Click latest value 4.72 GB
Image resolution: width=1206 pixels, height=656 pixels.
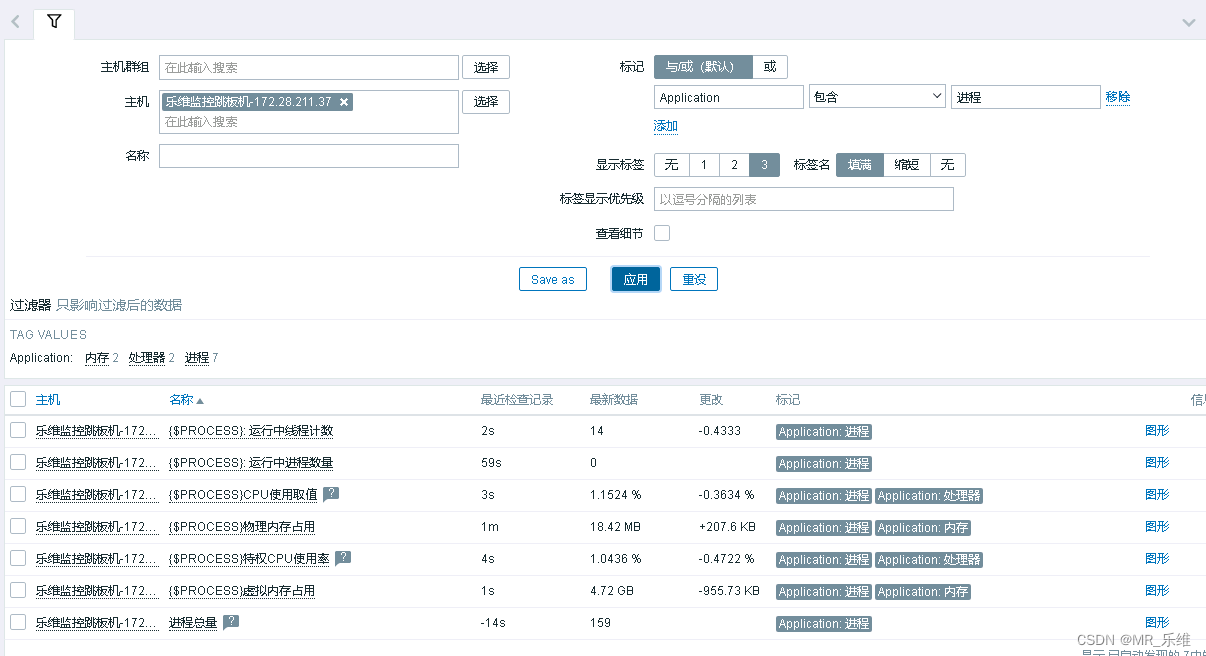pyautogui.click(x=612, y=591)
